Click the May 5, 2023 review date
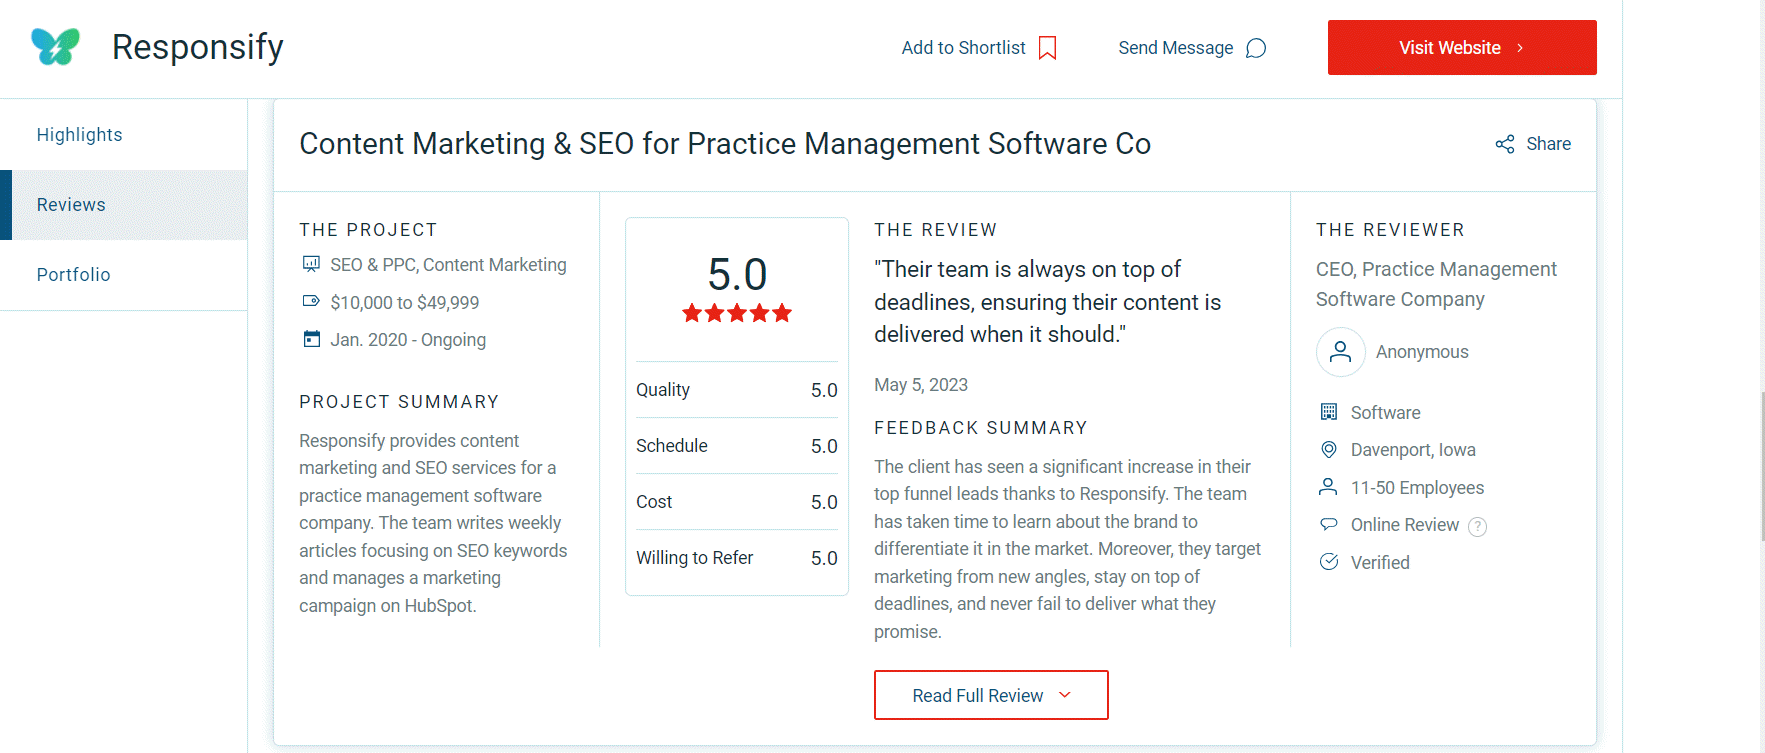Screen dimensions: 1765x753 [x=921, y=385]
